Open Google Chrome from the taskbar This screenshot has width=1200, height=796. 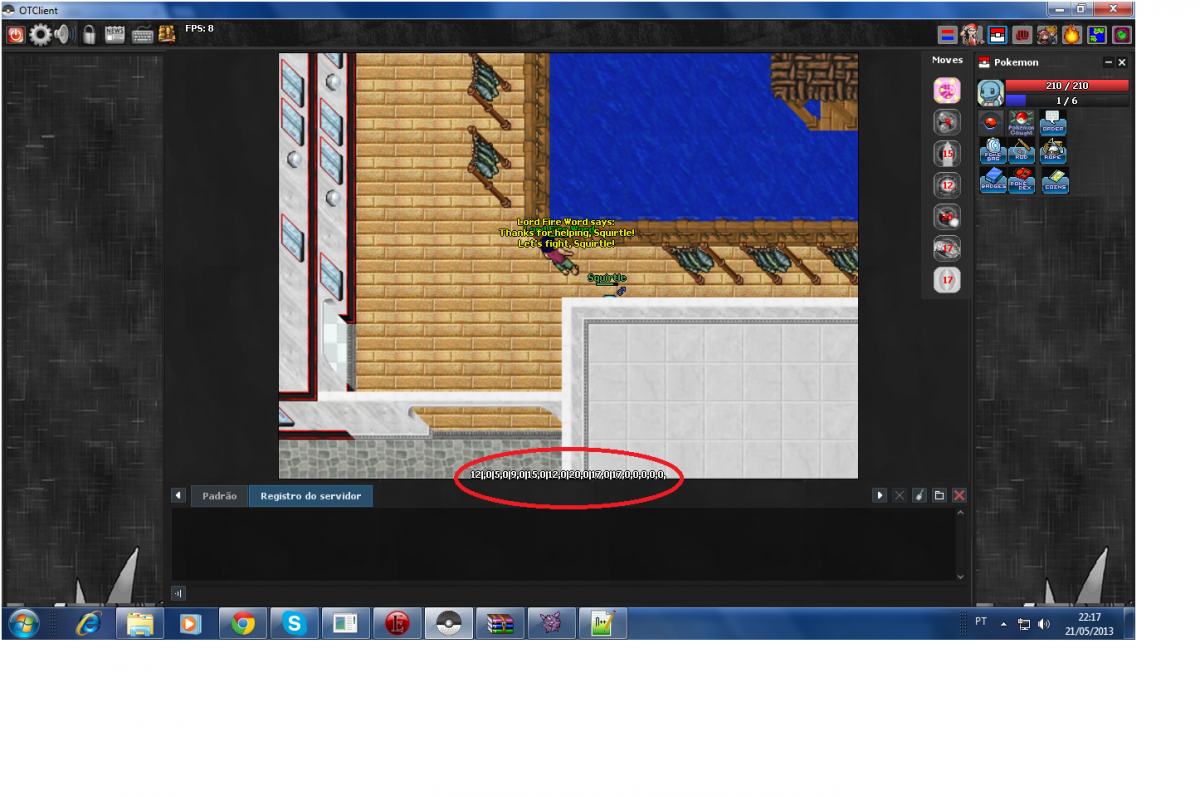[242, 623]
